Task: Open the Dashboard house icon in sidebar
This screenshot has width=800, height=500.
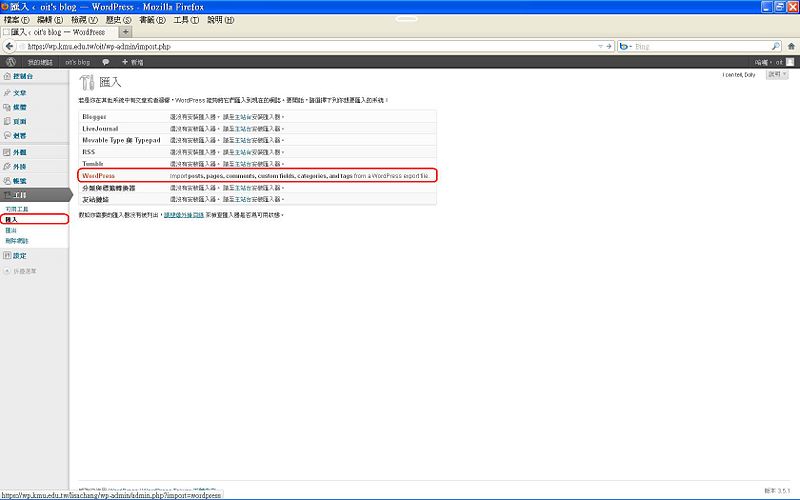Action: point(7,76)
